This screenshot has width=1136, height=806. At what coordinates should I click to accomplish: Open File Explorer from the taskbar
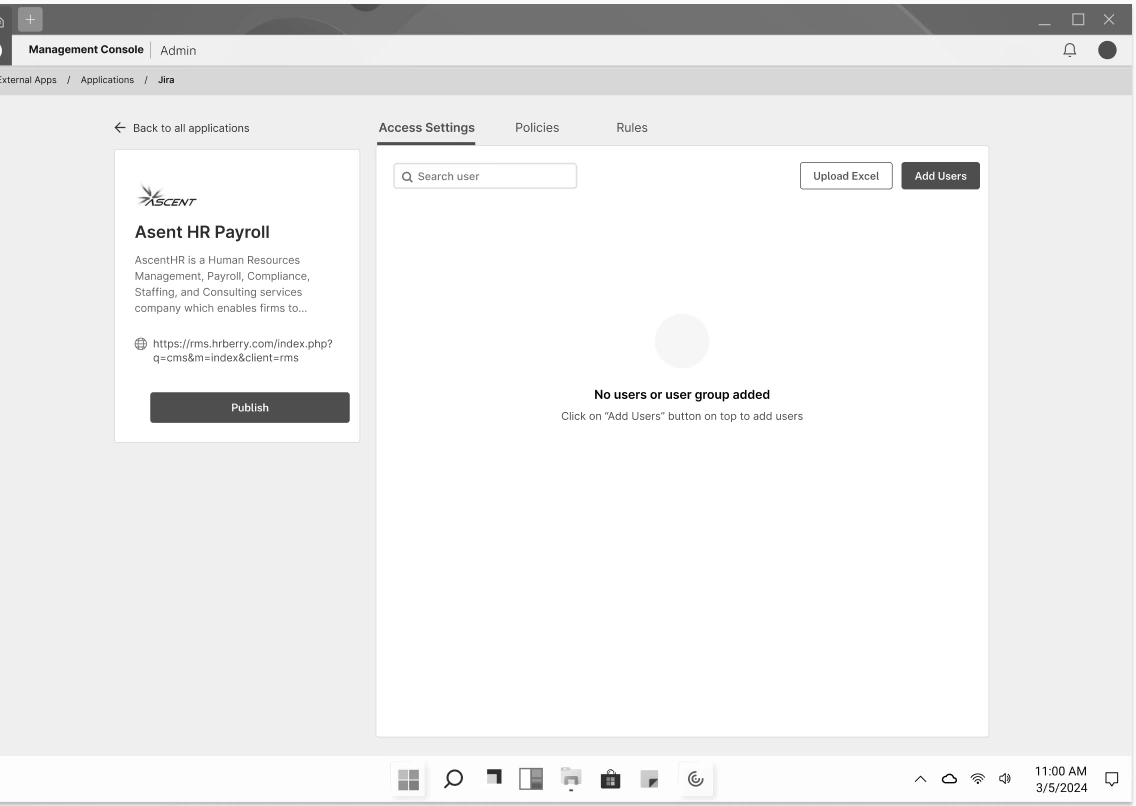pyautogui.click(x=571, y=779)
